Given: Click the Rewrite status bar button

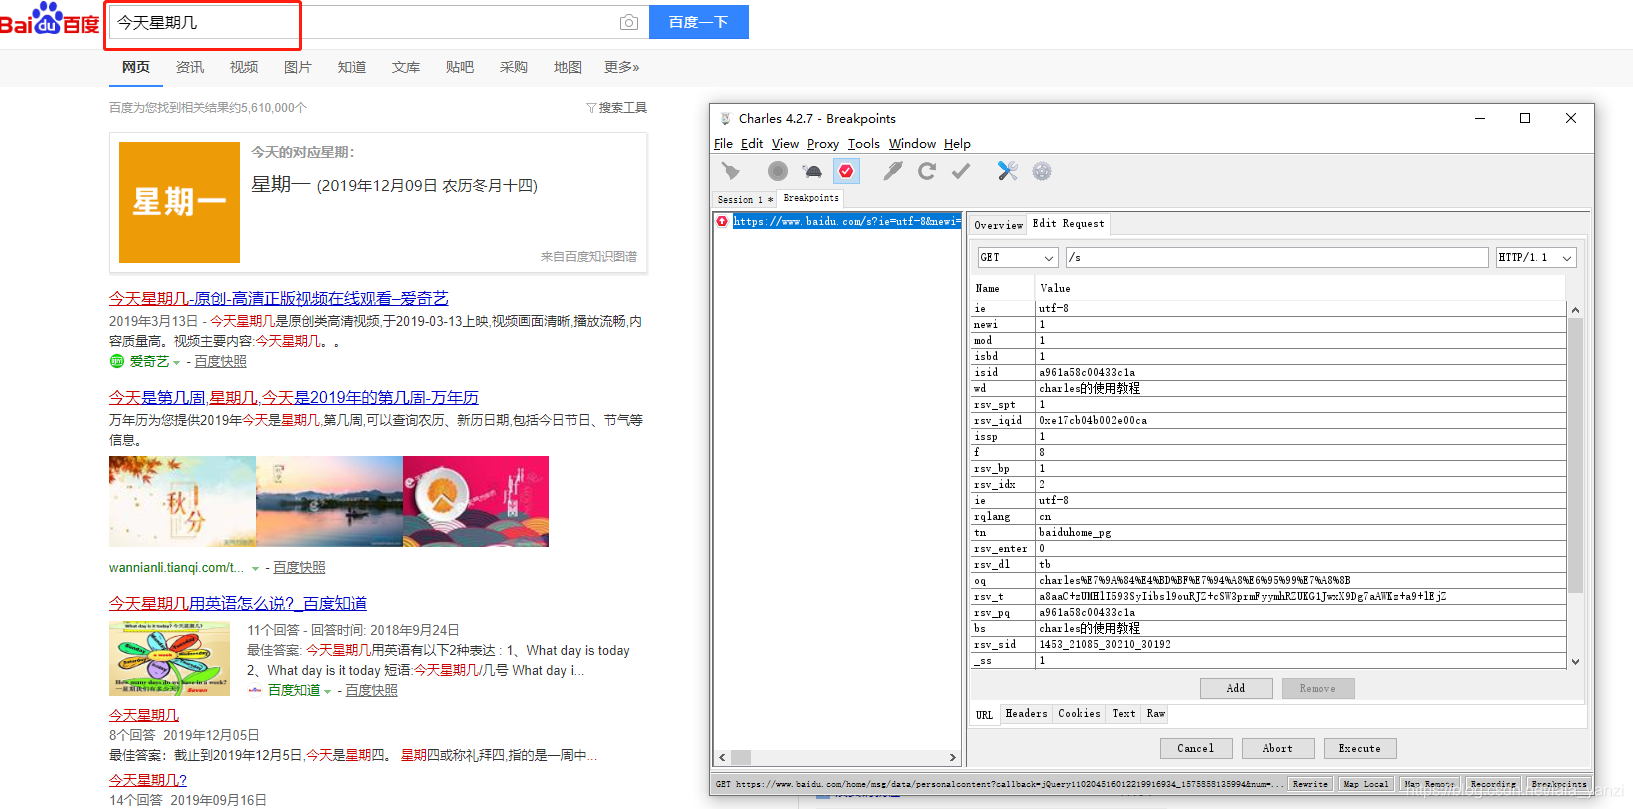Looking at the screenshot, I should coord(1310,784).
